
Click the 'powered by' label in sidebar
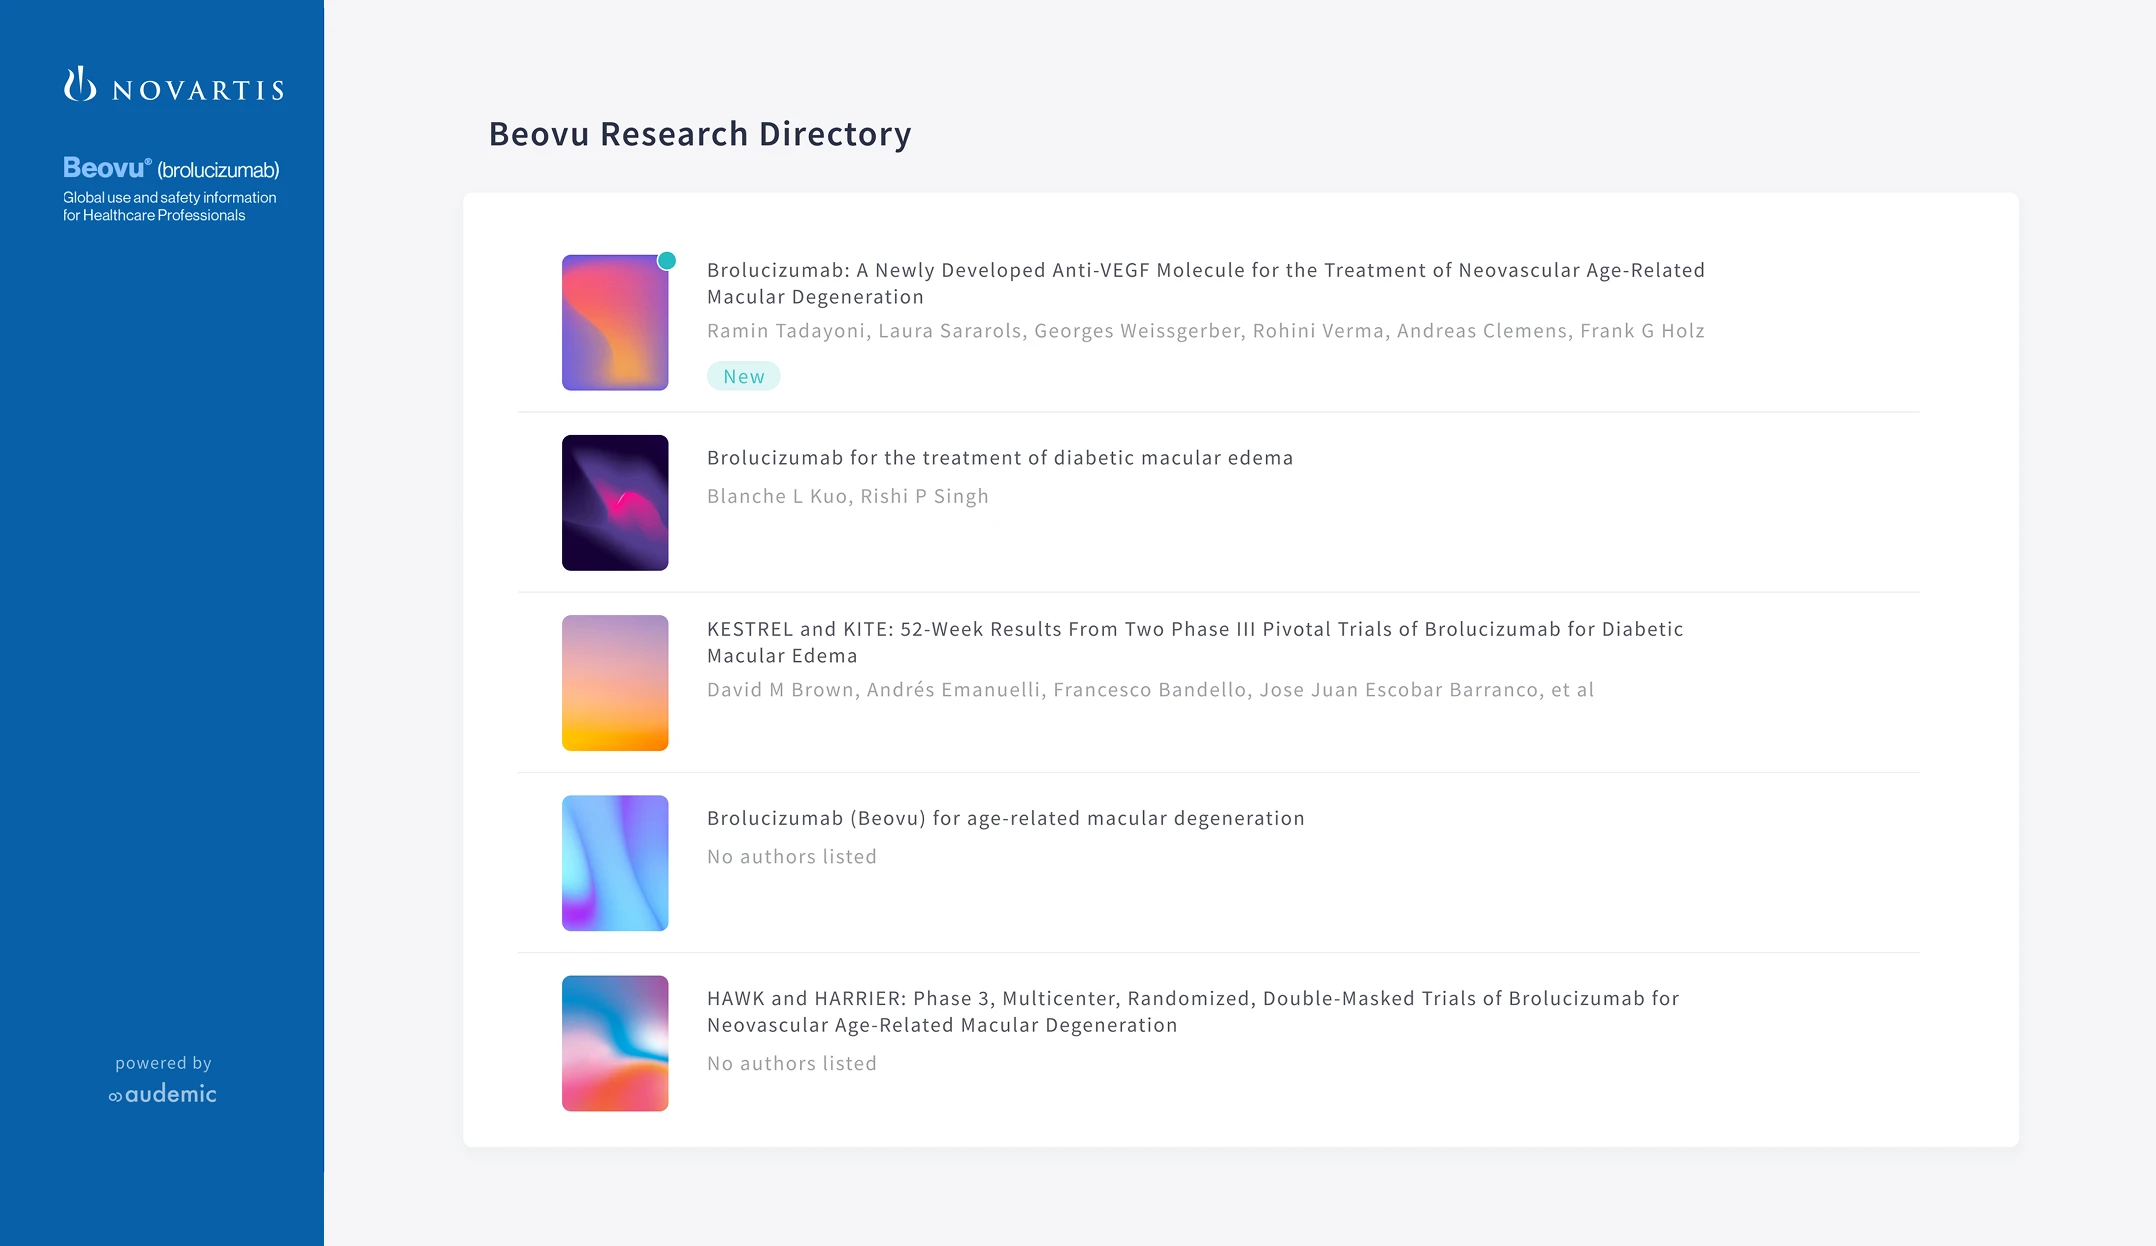[163, 1063]
